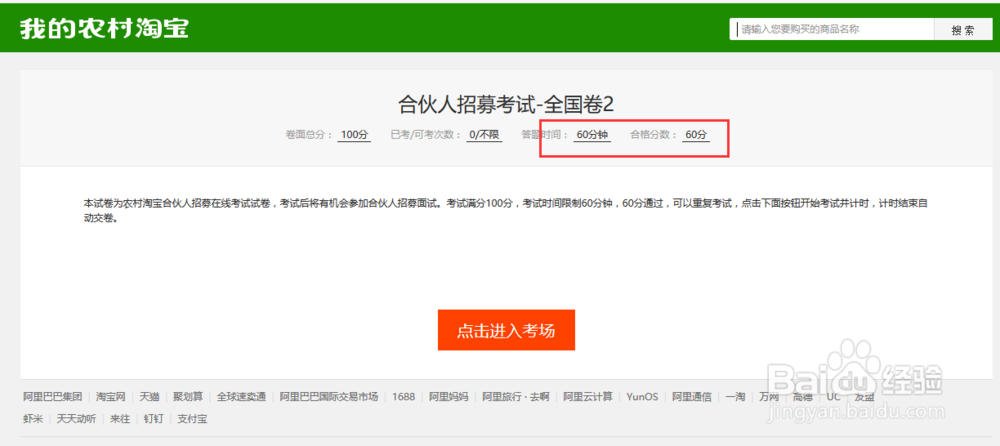
Task: Open the 一淘 footer link
Action: (735, 396)
